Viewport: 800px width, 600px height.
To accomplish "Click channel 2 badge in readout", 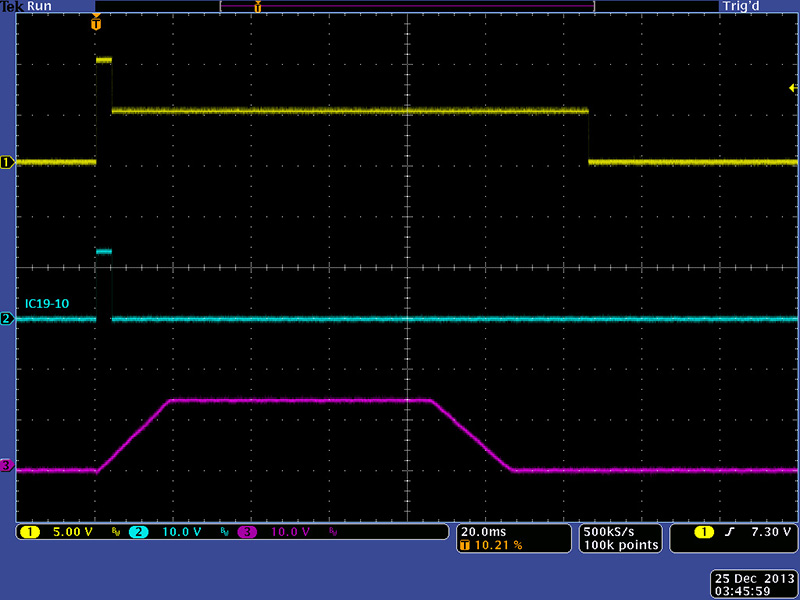I will coord(138,532).
